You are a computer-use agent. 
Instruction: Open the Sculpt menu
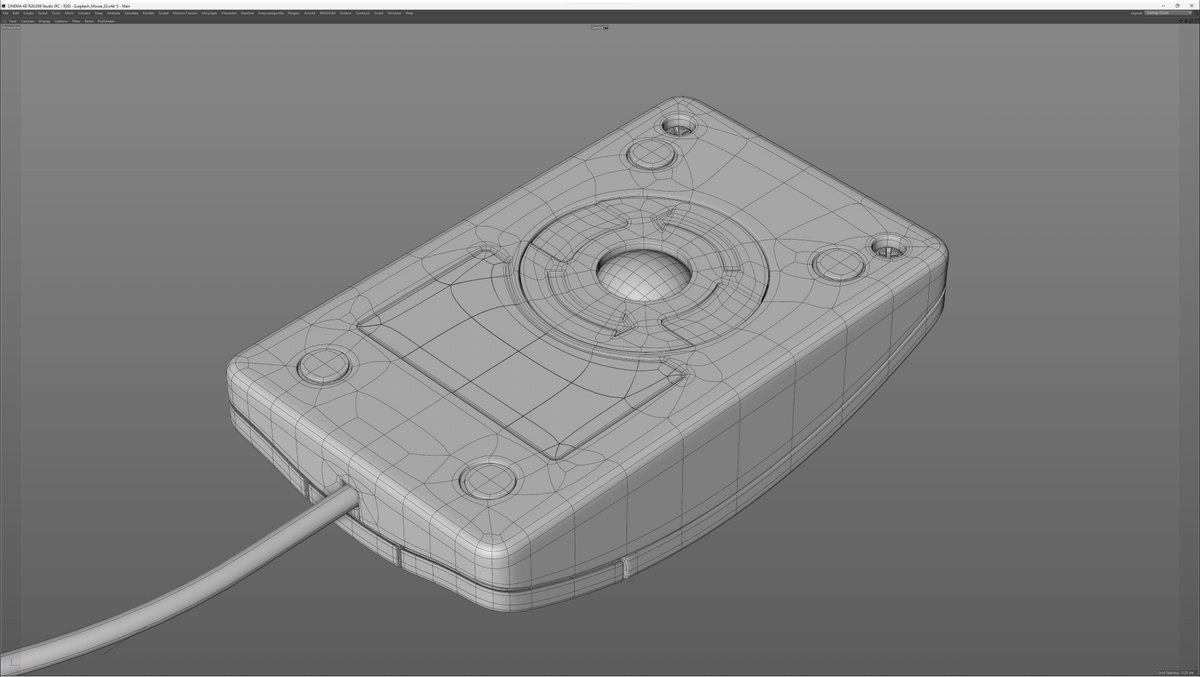point(163,13)
